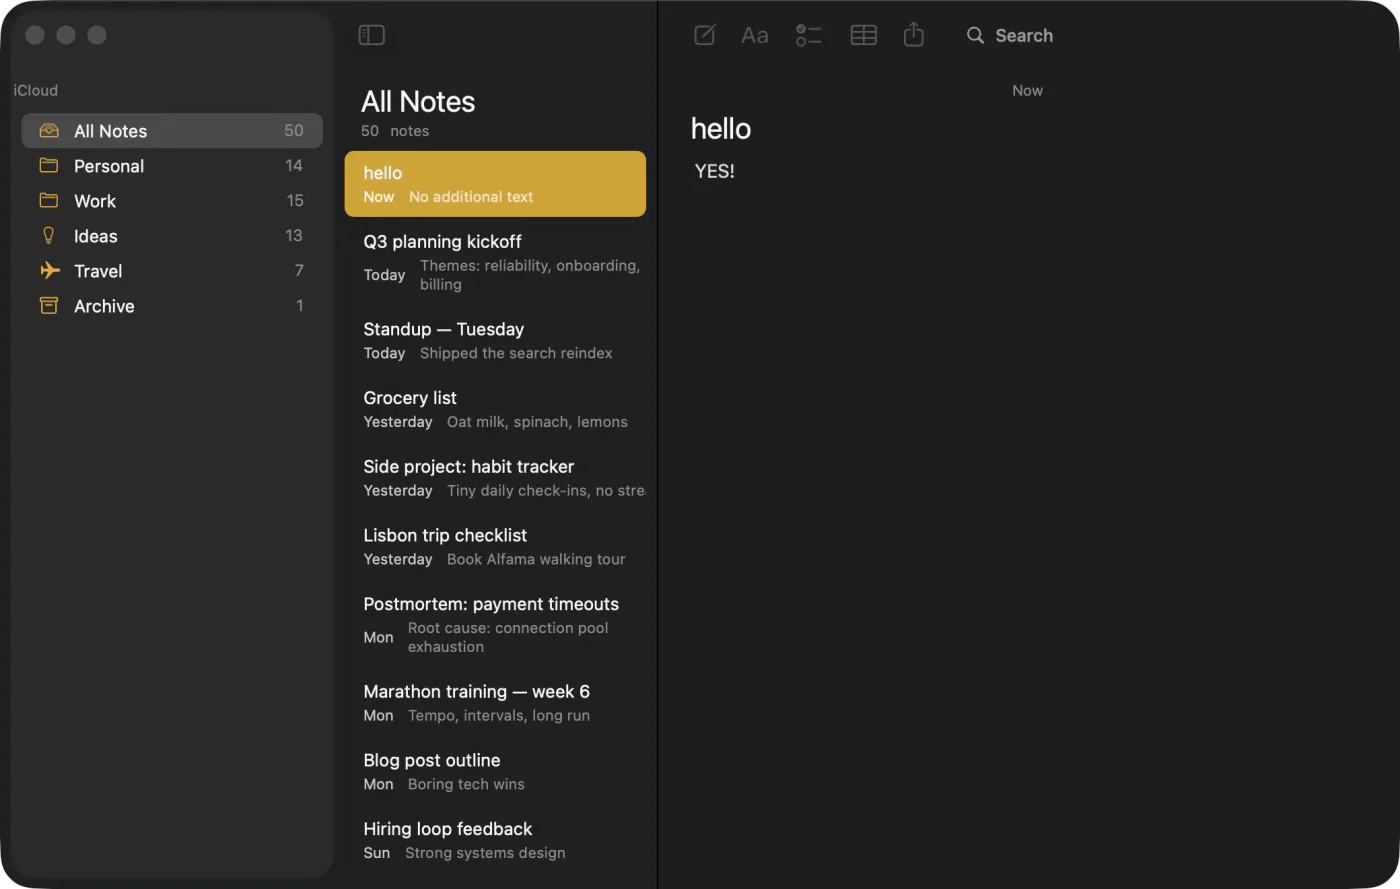The image size is (1400, 889).
Task: Click the Archive box icon
Action: [x=49, y=306]
